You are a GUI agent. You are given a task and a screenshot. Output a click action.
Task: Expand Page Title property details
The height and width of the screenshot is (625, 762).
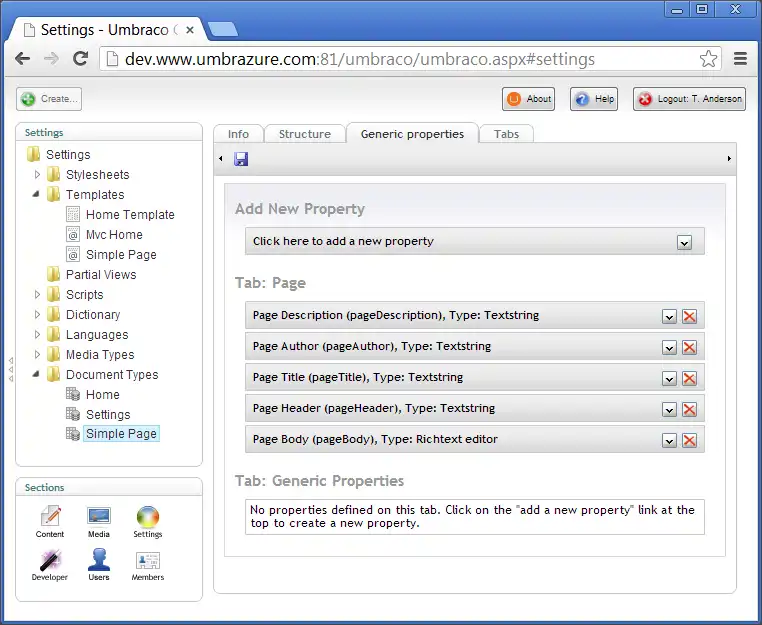click(669, 379)
